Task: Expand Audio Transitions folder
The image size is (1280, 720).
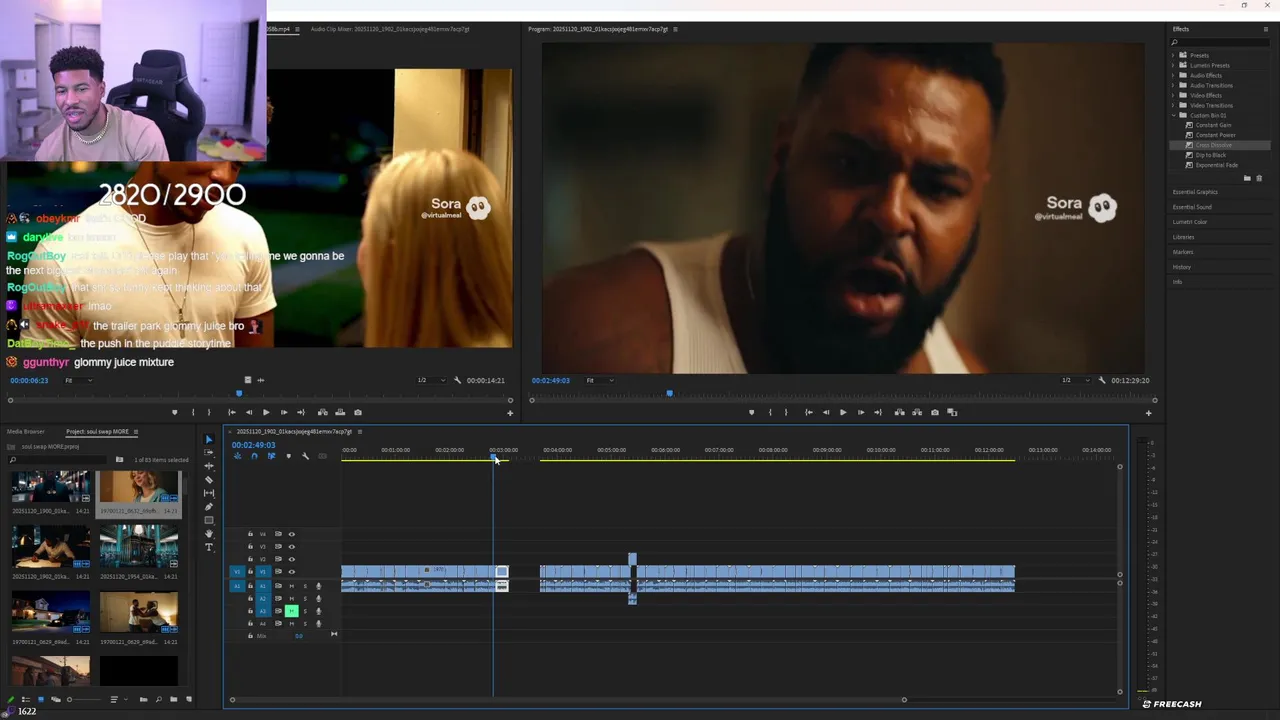Action: 1173,85
